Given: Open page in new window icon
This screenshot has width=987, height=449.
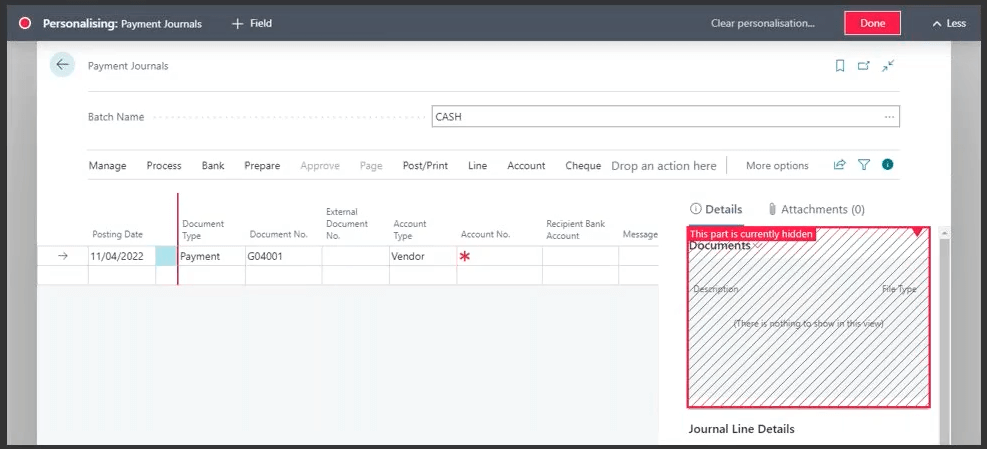Looking at the screenshot, I should pos(864,66).
